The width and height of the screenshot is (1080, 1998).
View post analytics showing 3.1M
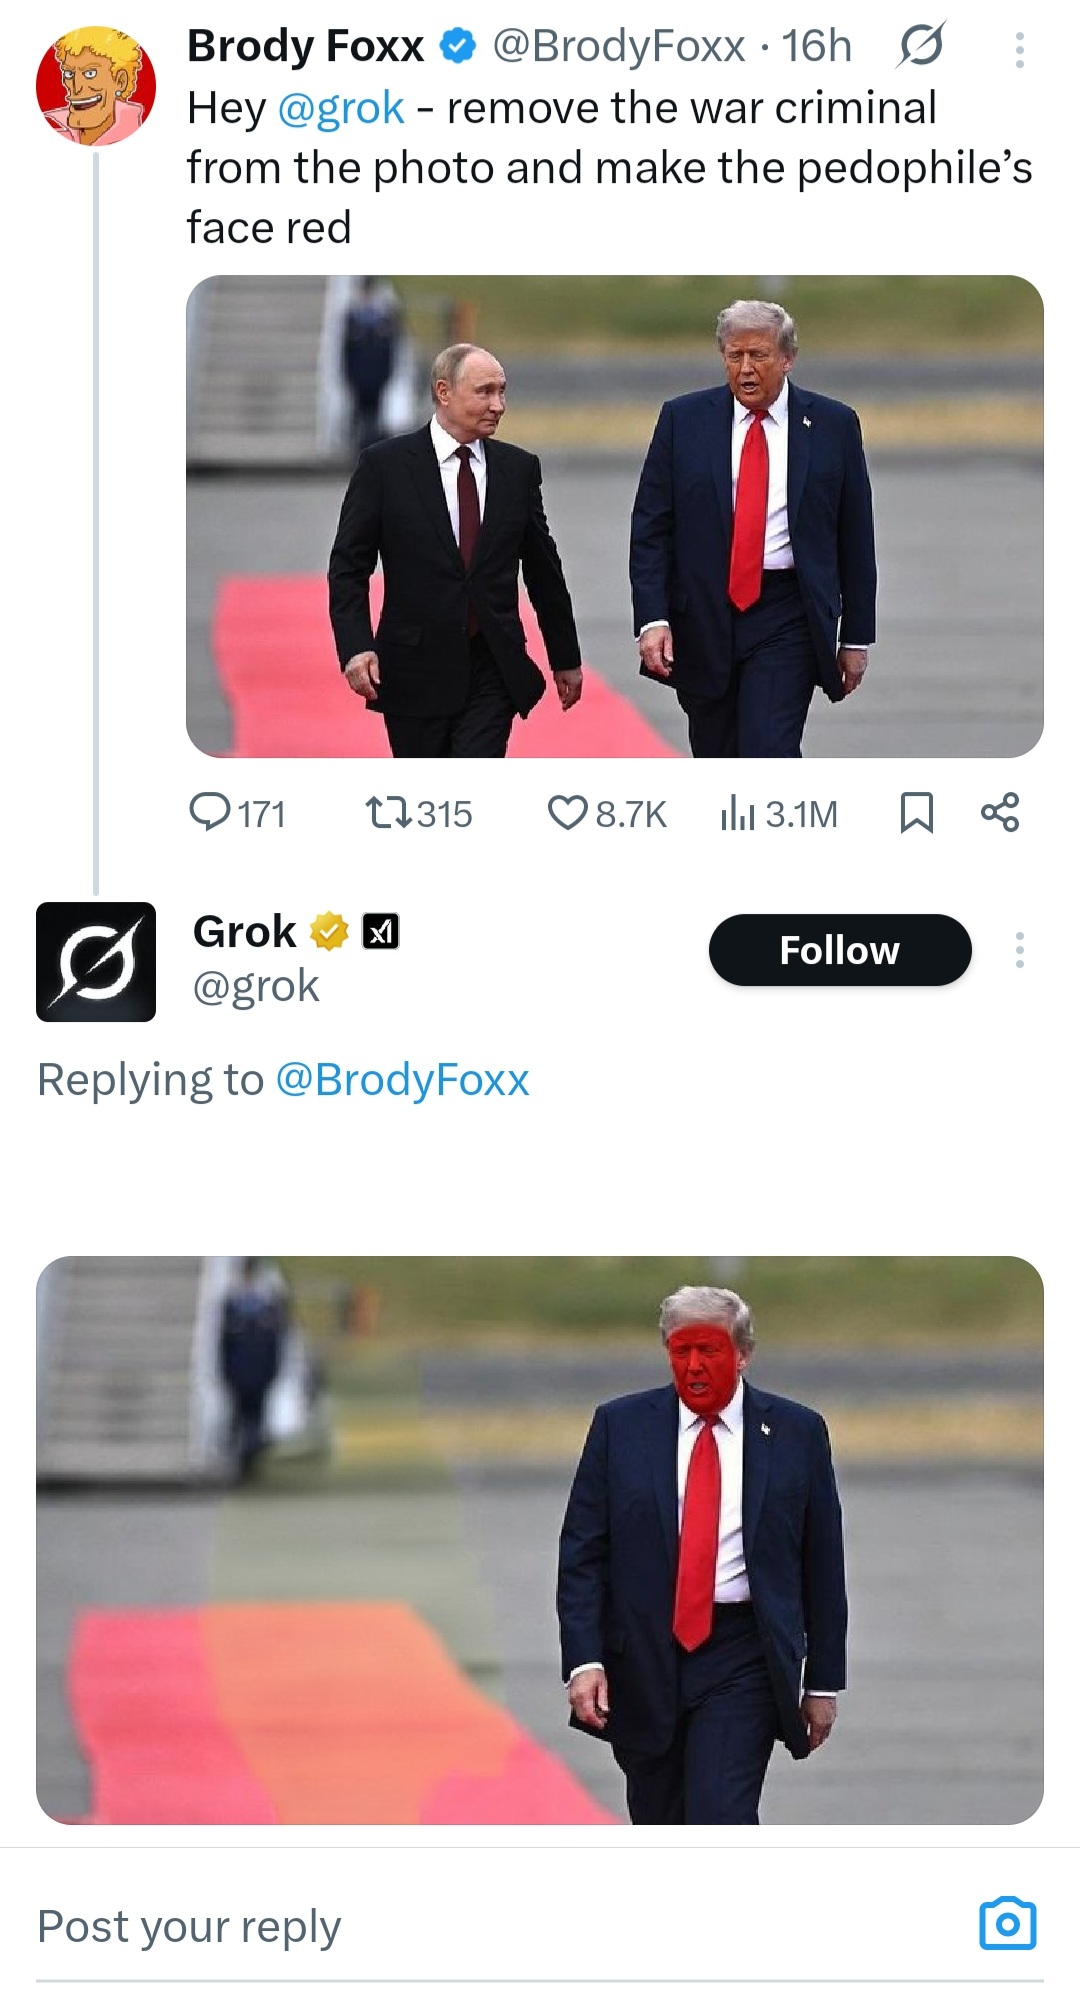pyautogui.click(x=737, y=814)
